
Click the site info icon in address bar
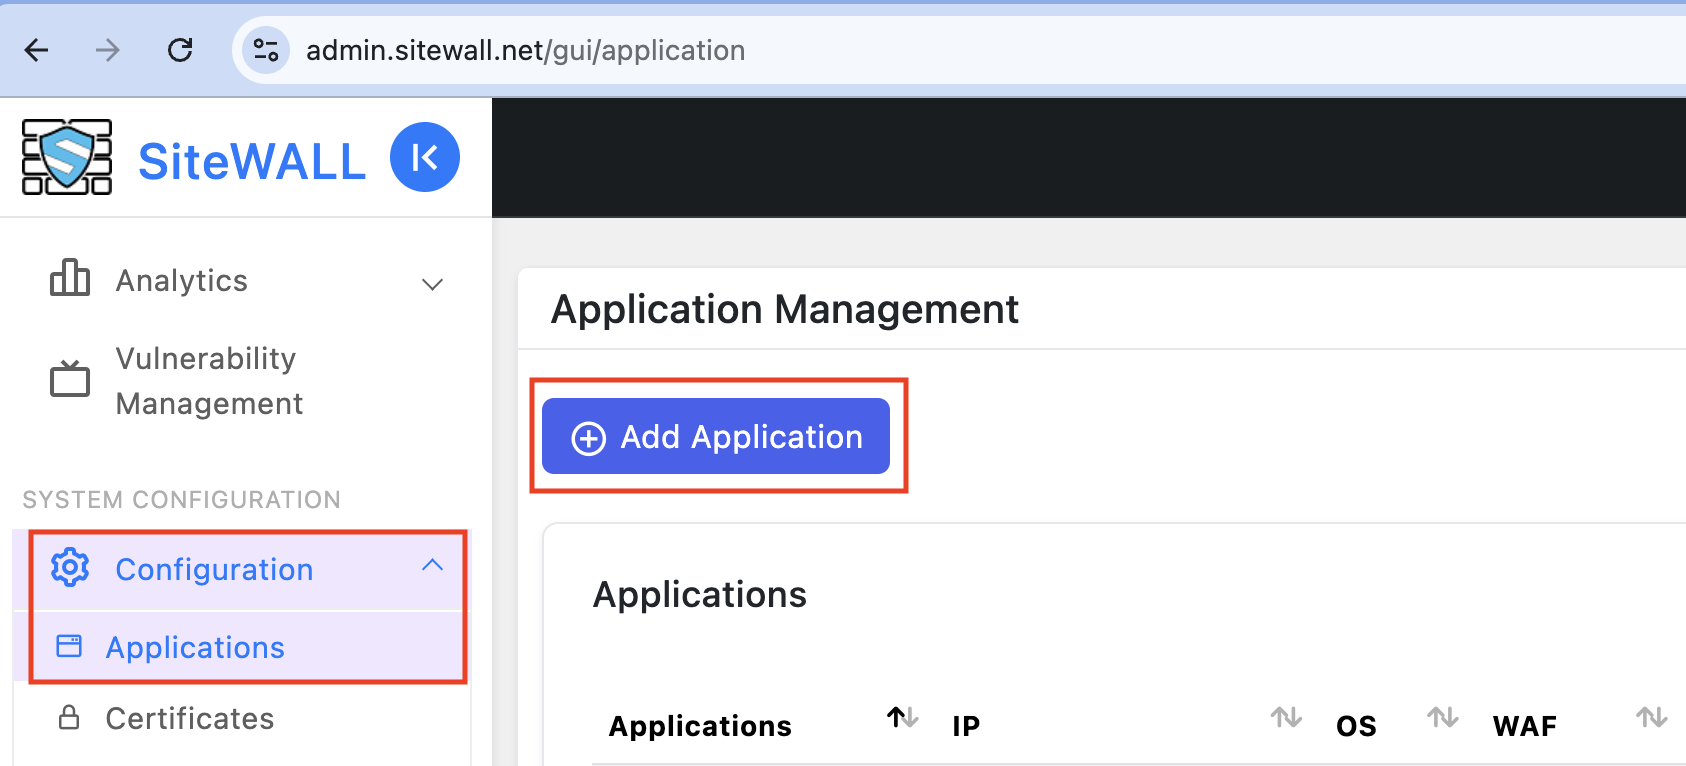pos(266,50)
